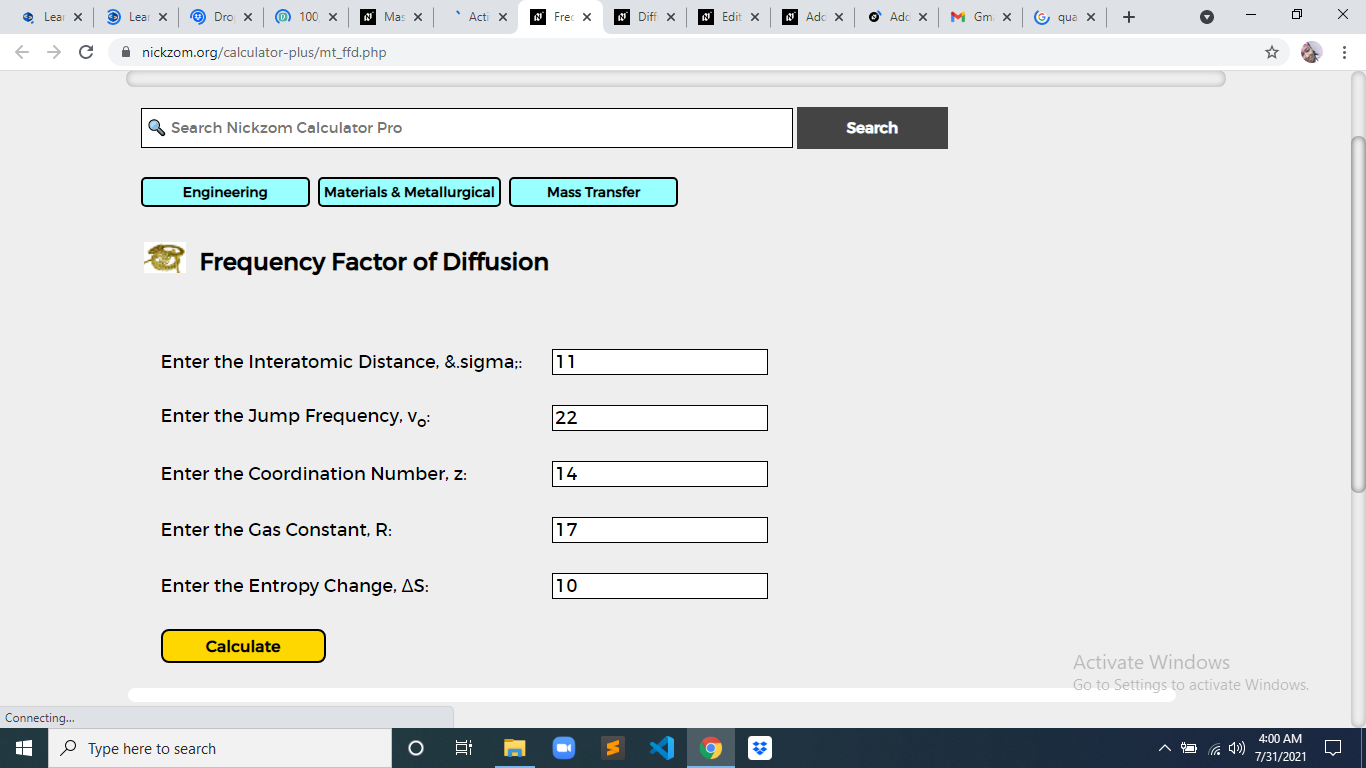This screenshot has height=768, width=1366.
Task: Switch to the Google 'qua' tab
Action: coord(1064,17)
